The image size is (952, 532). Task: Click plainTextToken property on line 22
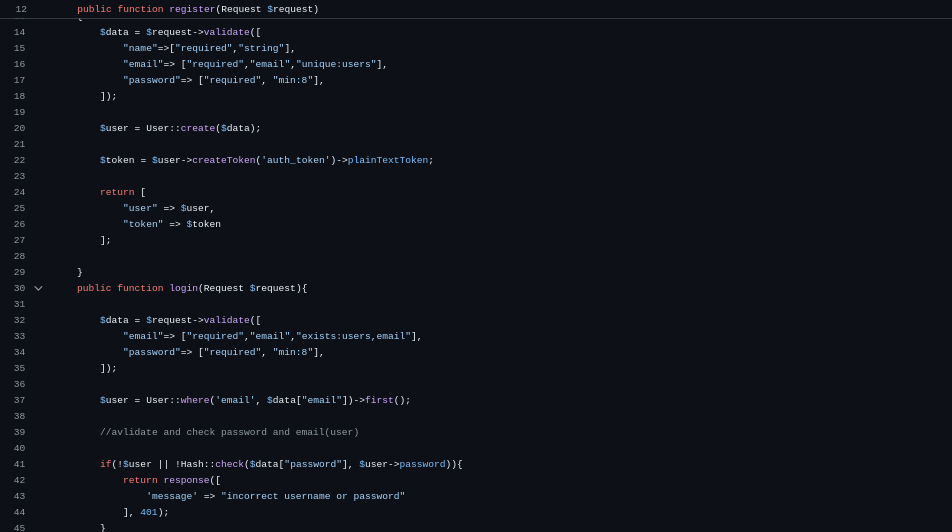390,160
